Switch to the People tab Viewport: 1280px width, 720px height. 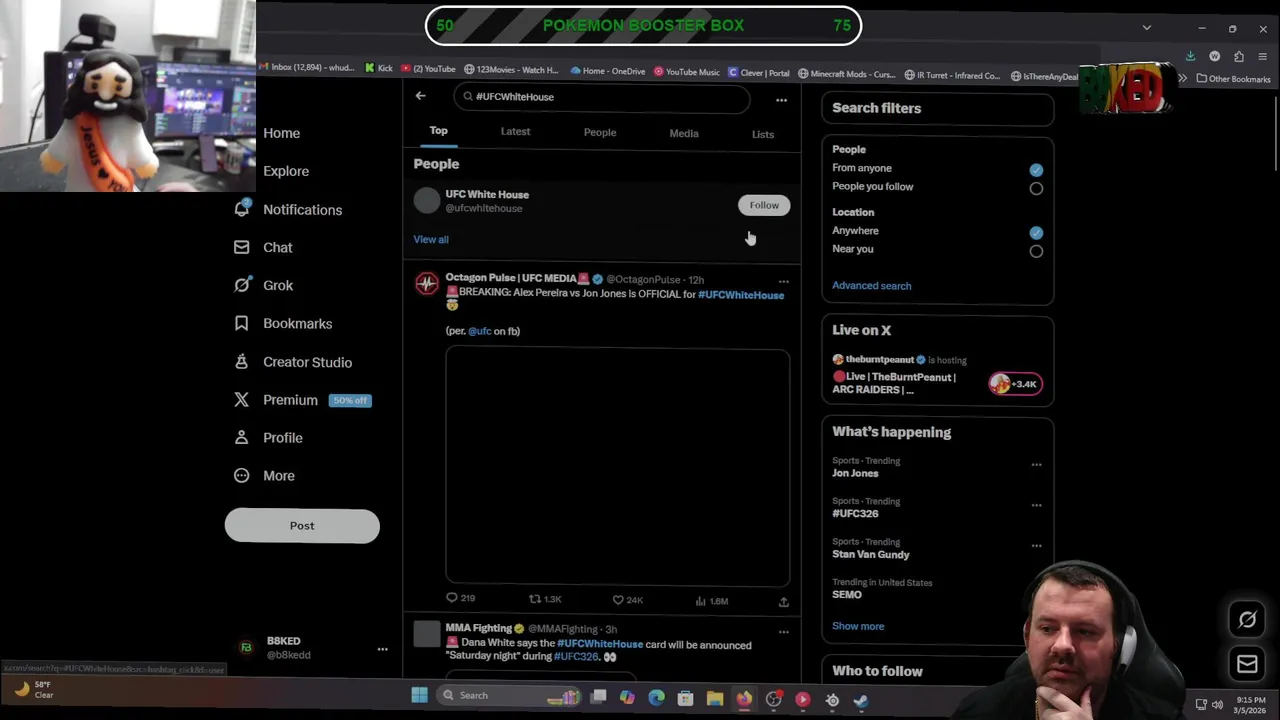600,132
